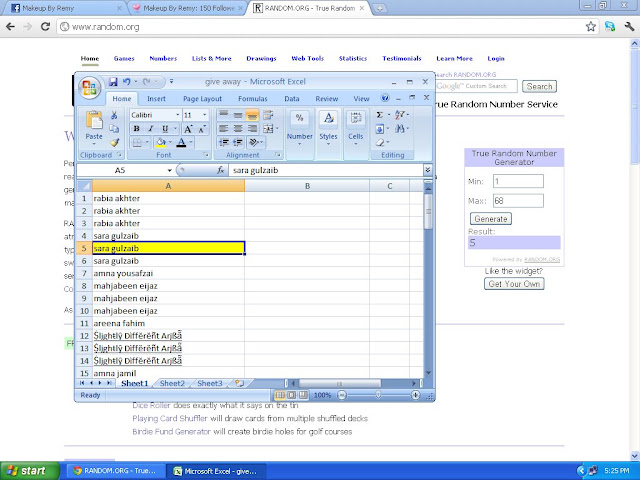This screenshot has width=640, height=480.
Task: Decrease font size with Shrink Font icon
Action: (x=202, y=129)
